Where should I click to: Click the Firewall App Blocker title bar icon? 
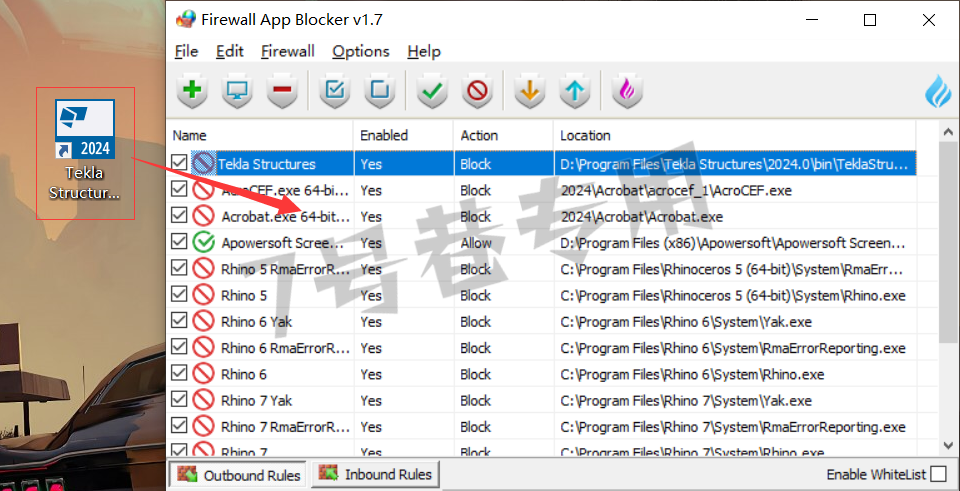click(x=186, y=19)
